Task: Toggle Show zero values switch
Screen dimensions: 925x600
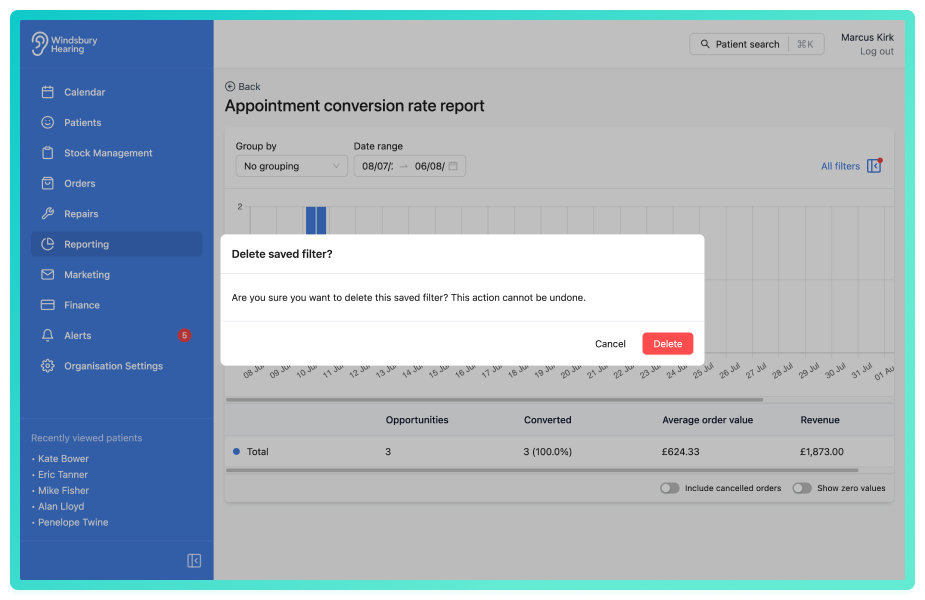Action: pyautogui.click(x=802, y=488)
